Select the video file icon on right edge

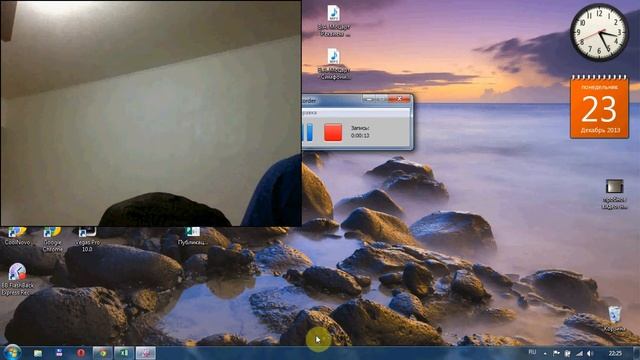(614, 194)
